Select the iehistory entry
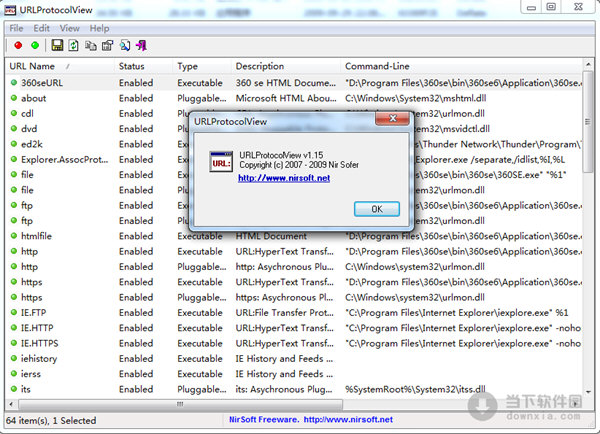The width and height of the screenshot is (600, 434). tap(39, 358)
